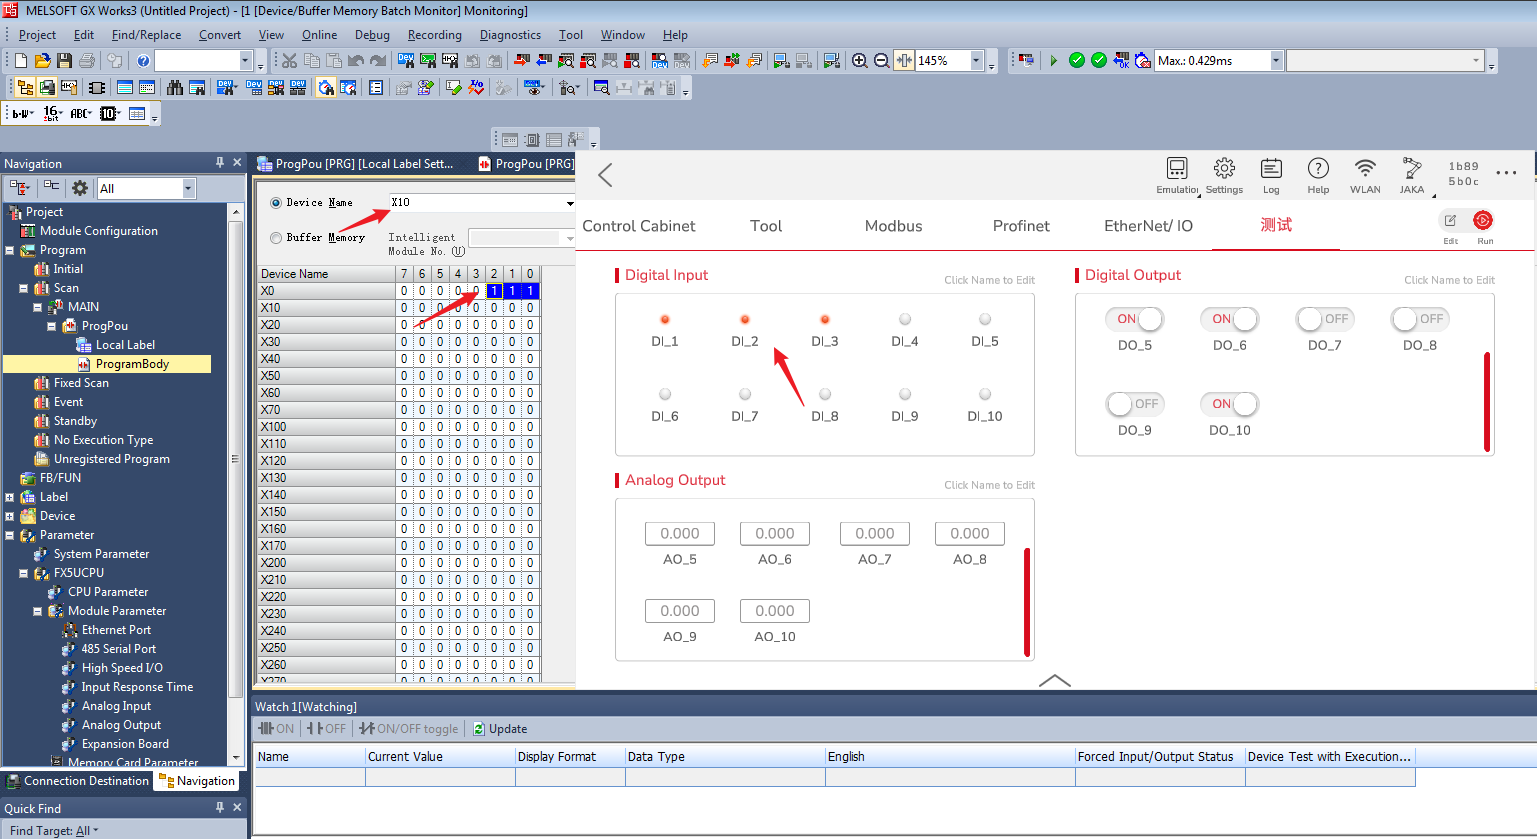Toggle the DO_5 output switch off
1537x839 pixels.
tap(1135, 319)
